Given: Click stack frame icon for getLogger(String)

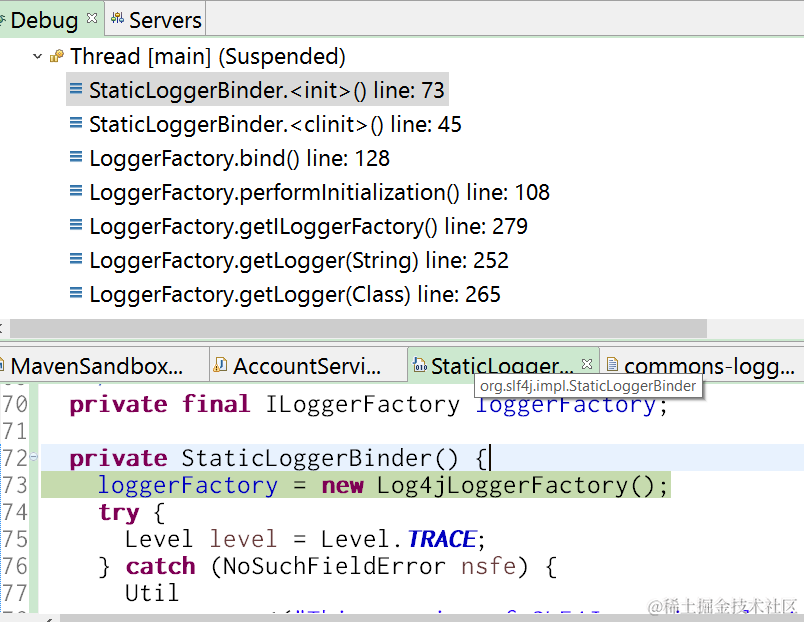Looking at the screenshot, I should pyautogui.click(x=76, y=259).
